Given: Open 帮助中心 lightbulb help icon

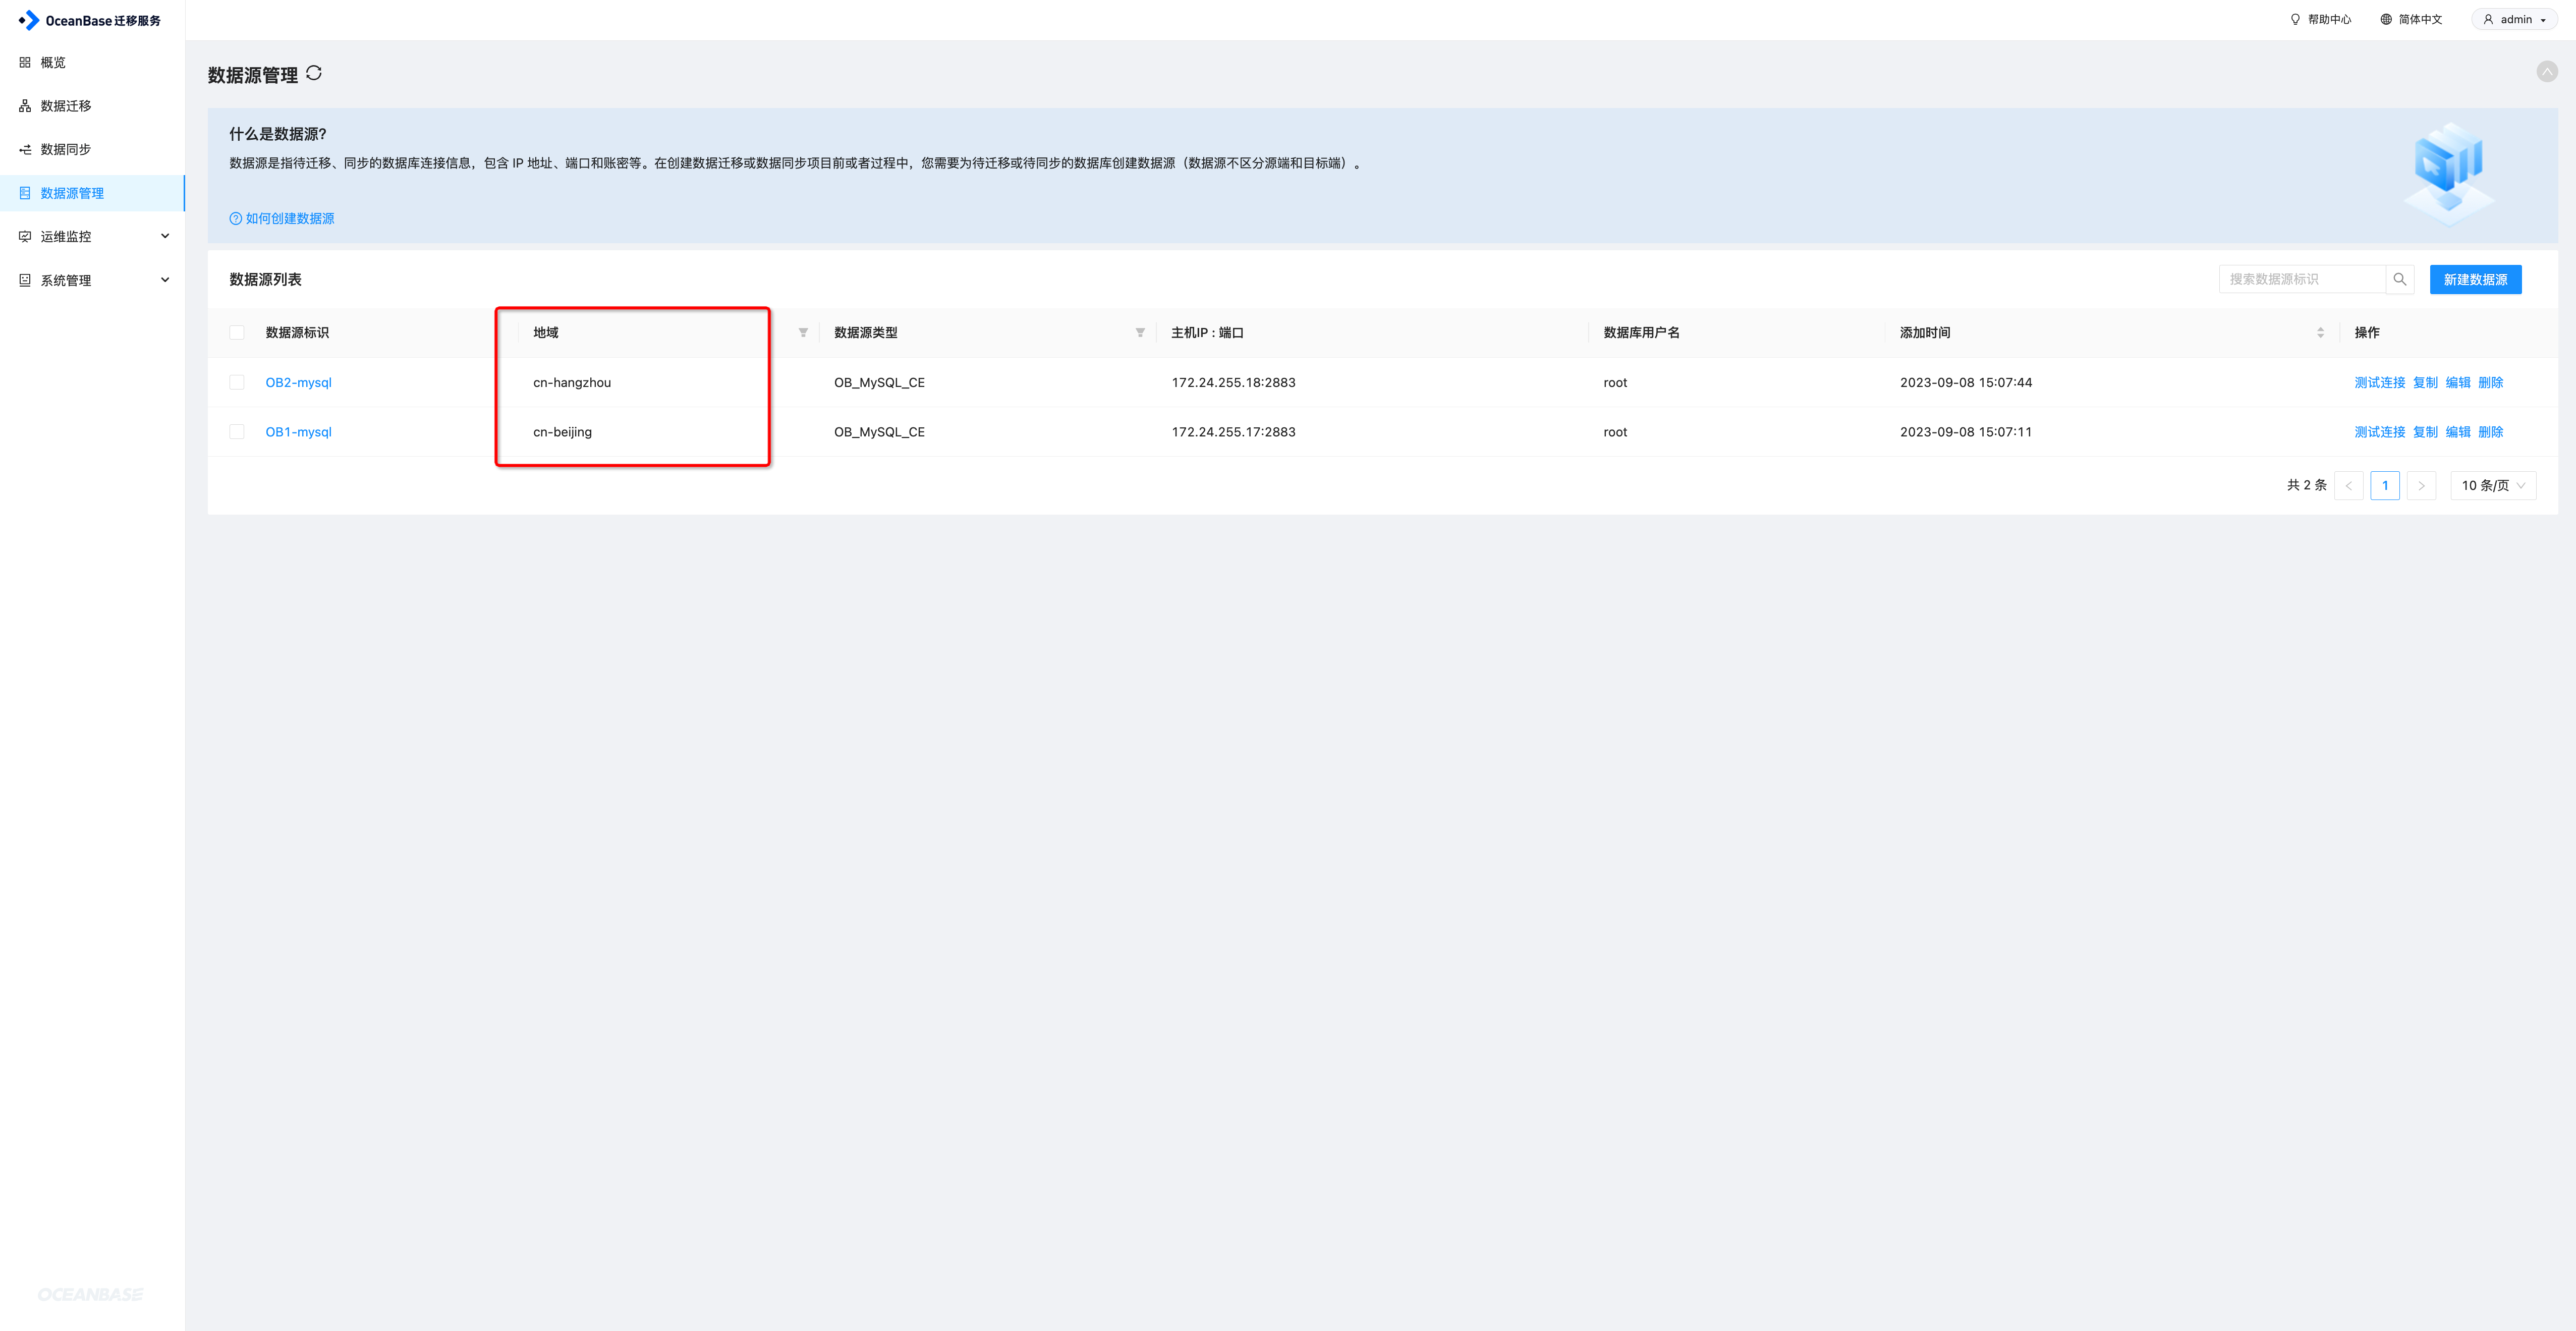Looking at the screenshot, I should tap(2295, 20).
